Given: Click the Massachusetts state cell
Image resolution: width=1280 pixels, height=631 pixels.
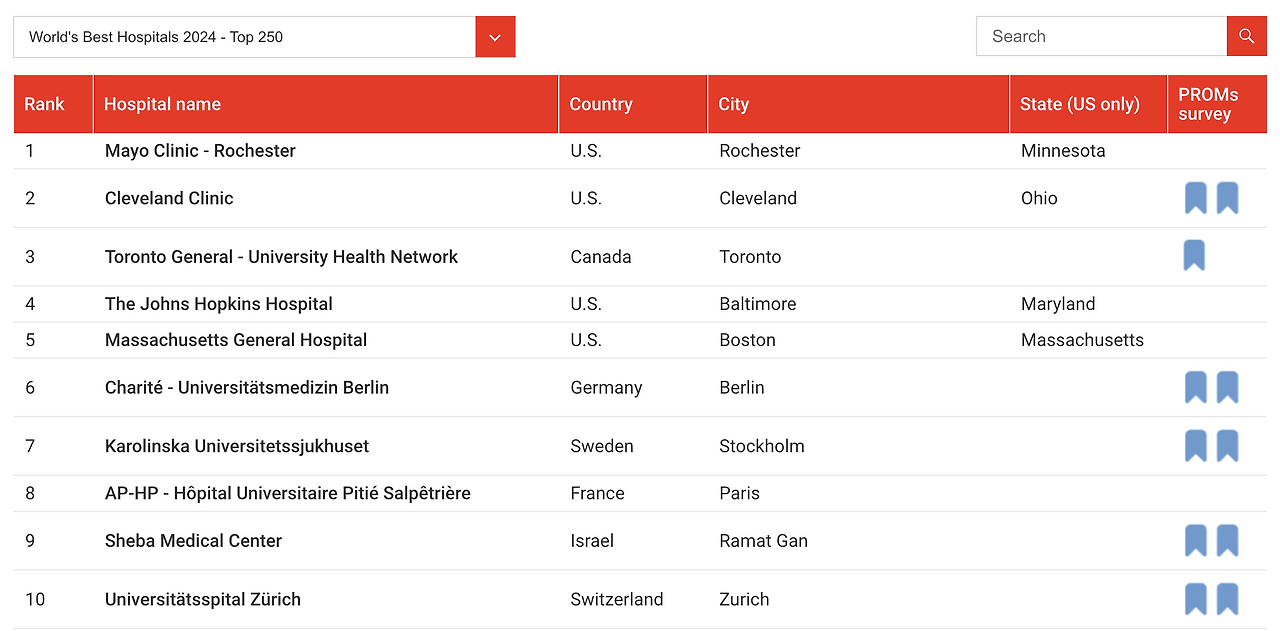Looking at the screenshot, I should pyautogui.click(x=1082, y=340).
